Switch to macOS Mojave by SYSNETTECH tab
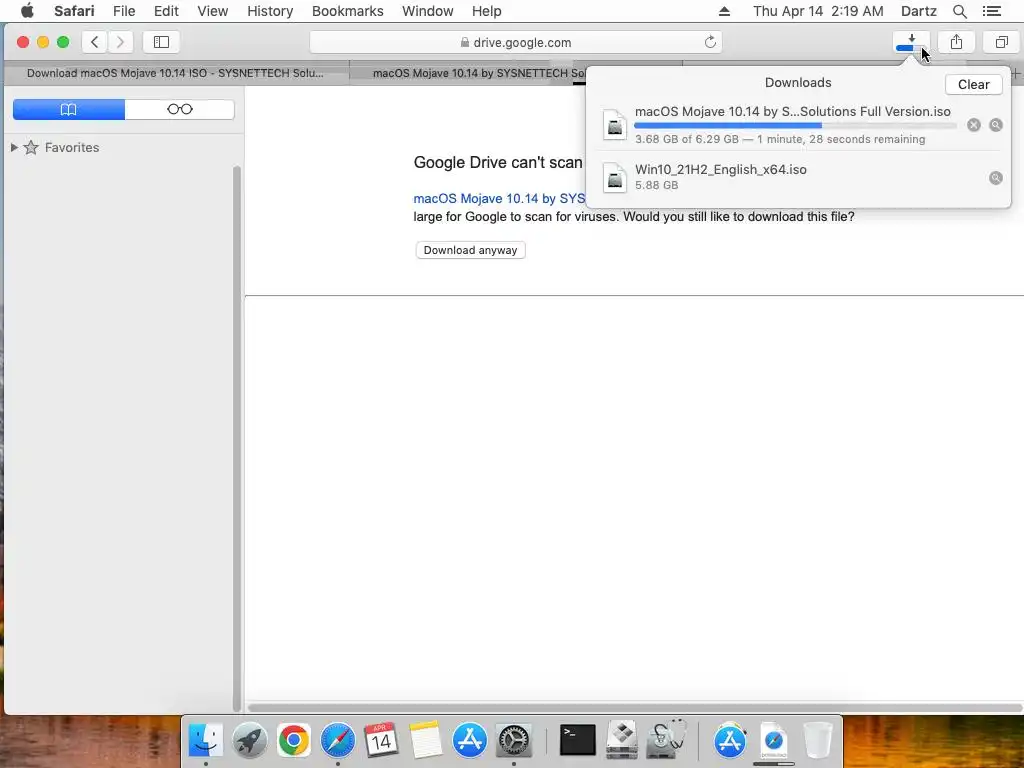Image resolution: width=1024 pixels, height=768 pixels. (x=468, y=73)
